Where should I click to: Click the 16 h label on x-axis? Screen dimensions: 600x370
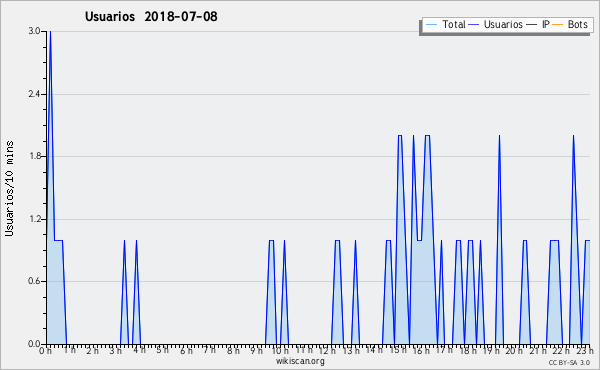(421, 350)
